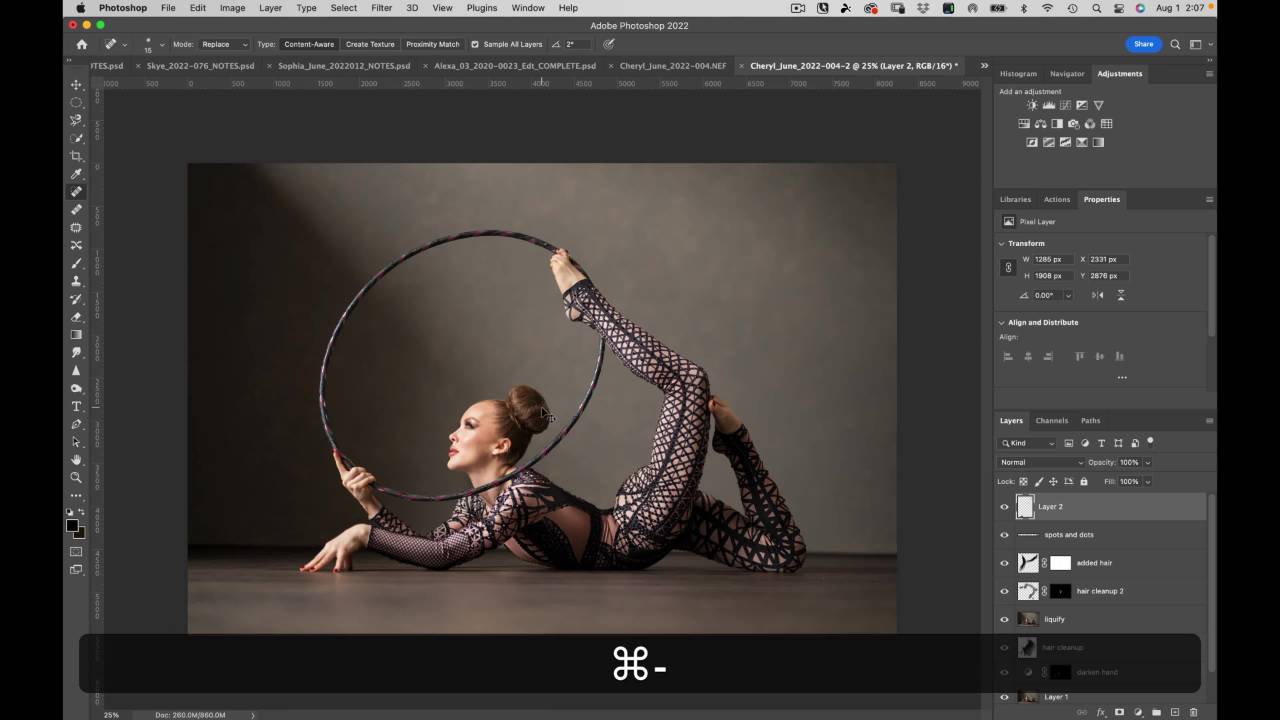The width and height of the screenshot is (1280, 720).
Task: Select the Elliptical Marquee tool
Action: pos(76,102)
